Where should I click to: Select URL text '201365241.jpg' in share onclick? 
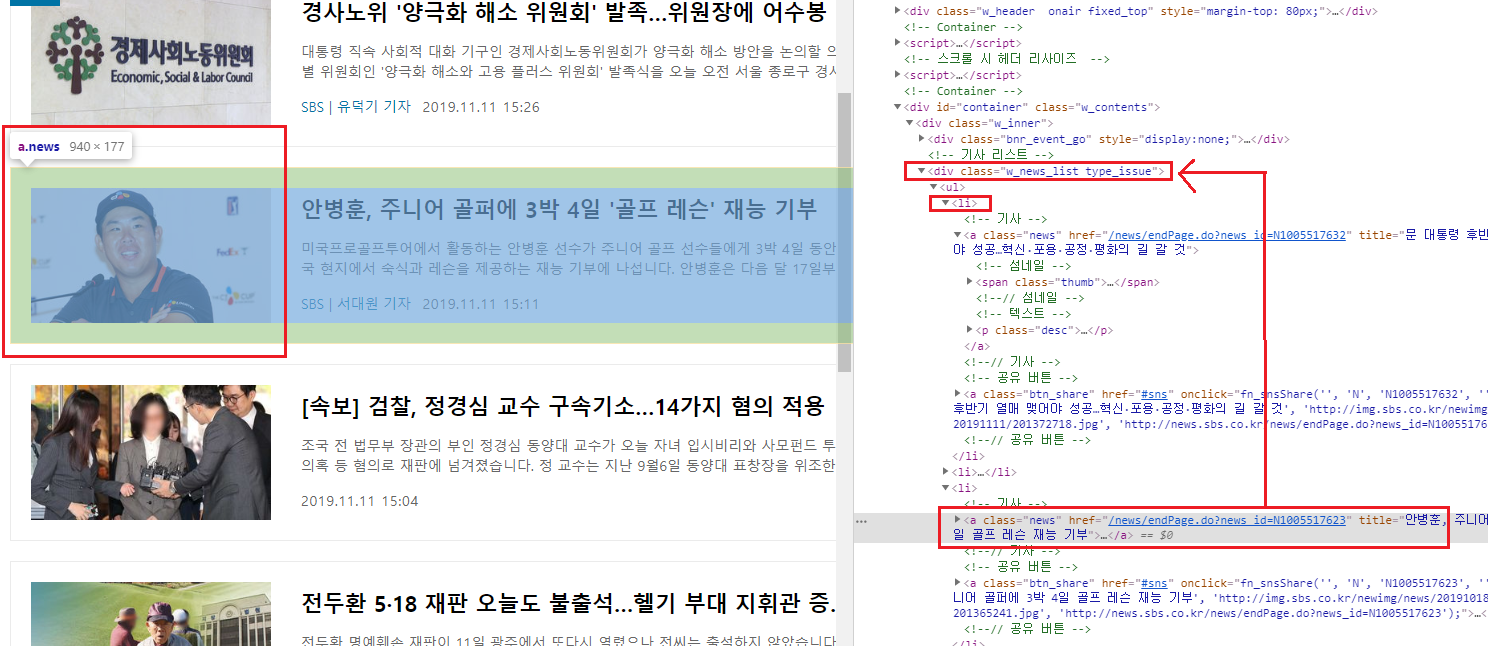point(997,613)
